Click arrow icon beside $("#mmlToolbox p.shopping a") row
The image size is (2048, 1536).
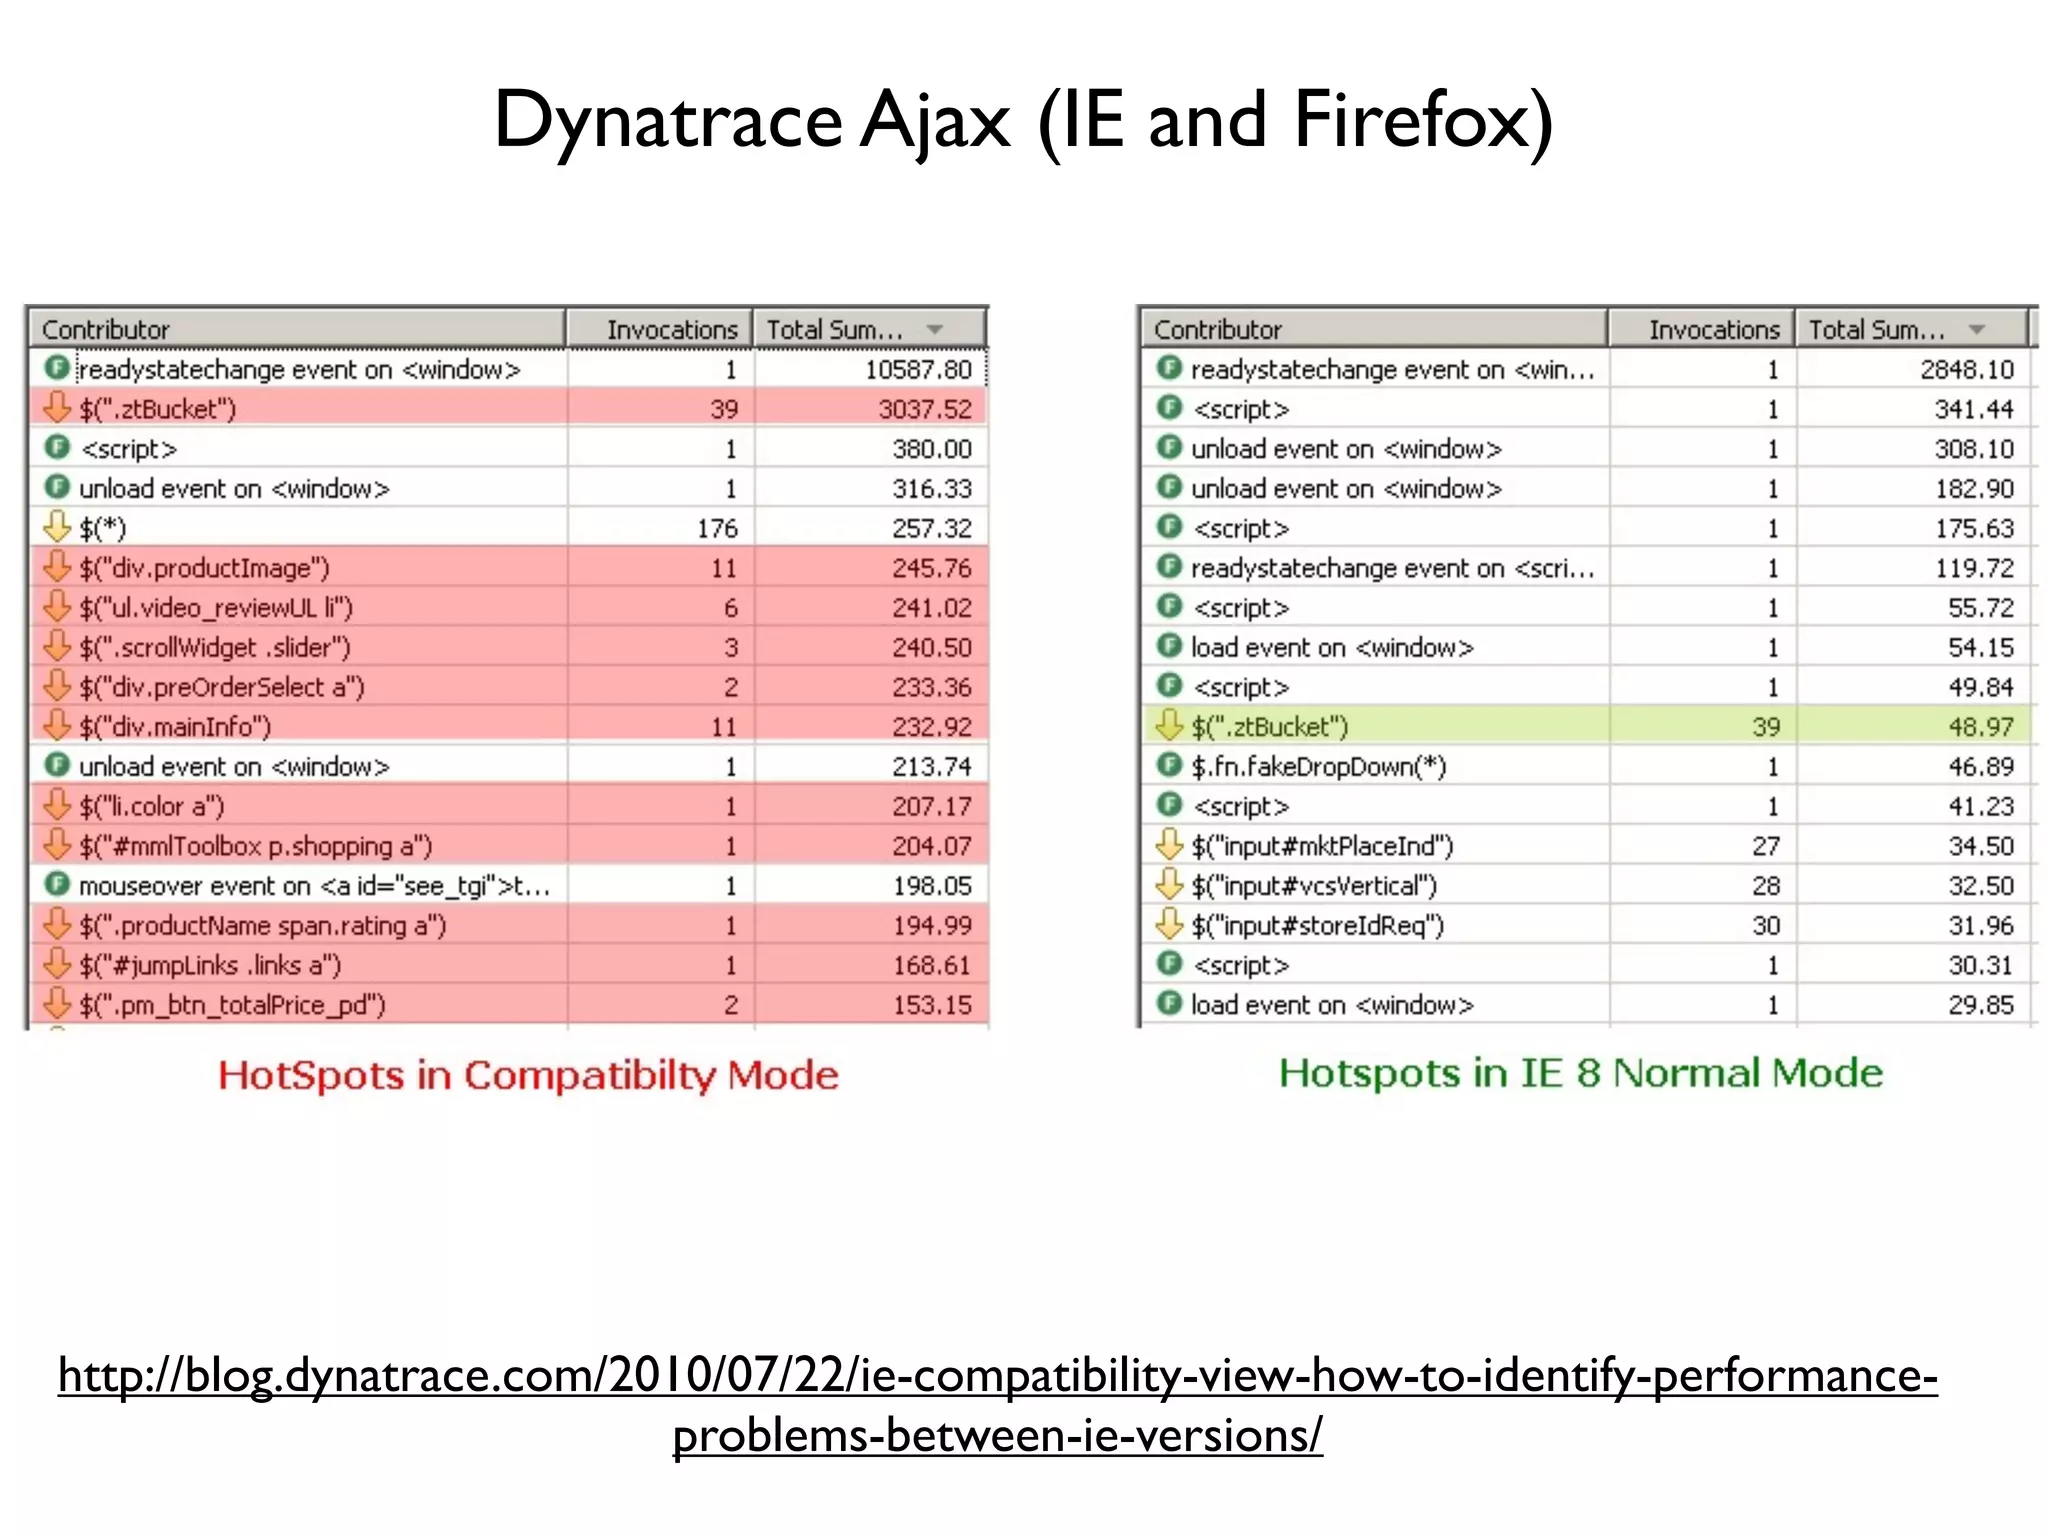[x=57, y=845]
